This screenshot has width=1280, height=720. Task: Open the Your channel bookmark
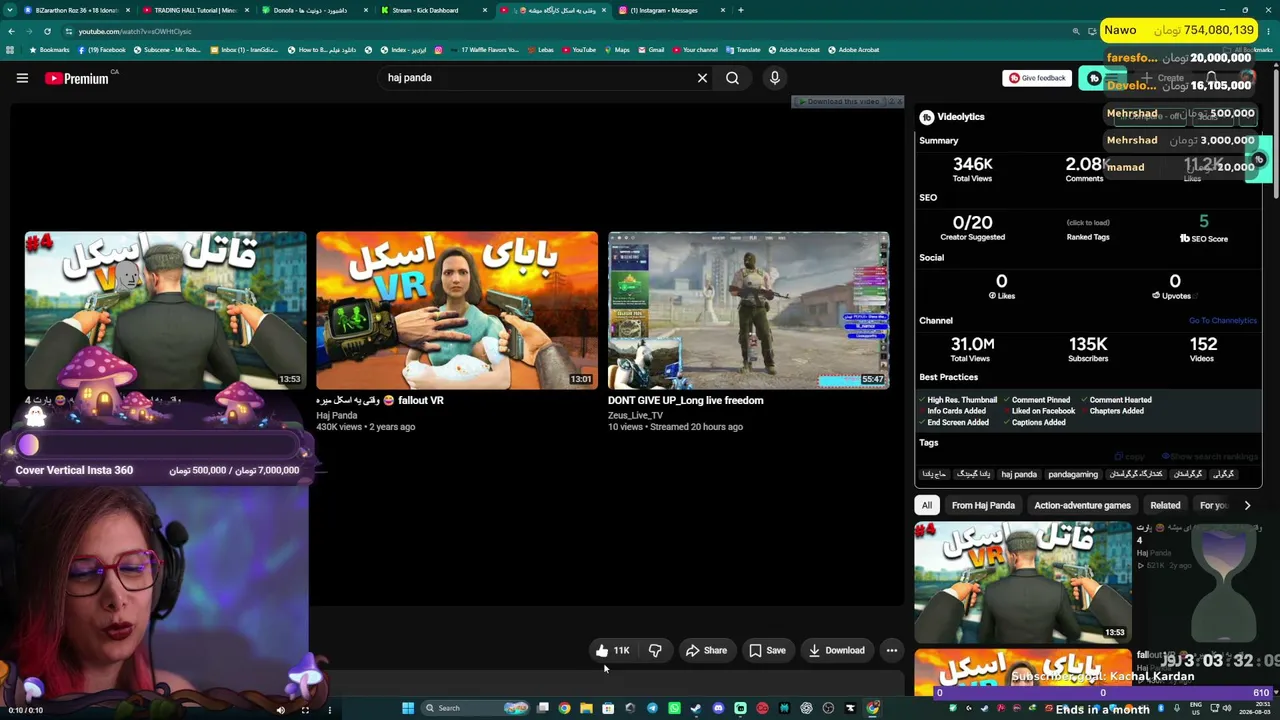[x=694, y=50]
